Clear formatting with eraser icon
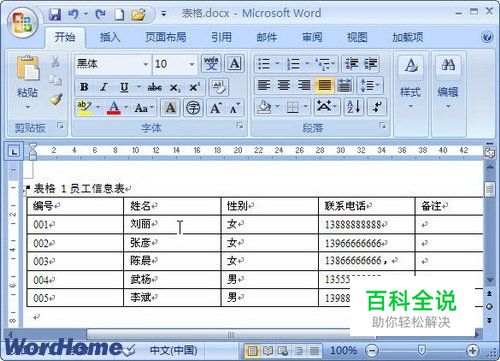500x361 pixels. coord(218,87)
